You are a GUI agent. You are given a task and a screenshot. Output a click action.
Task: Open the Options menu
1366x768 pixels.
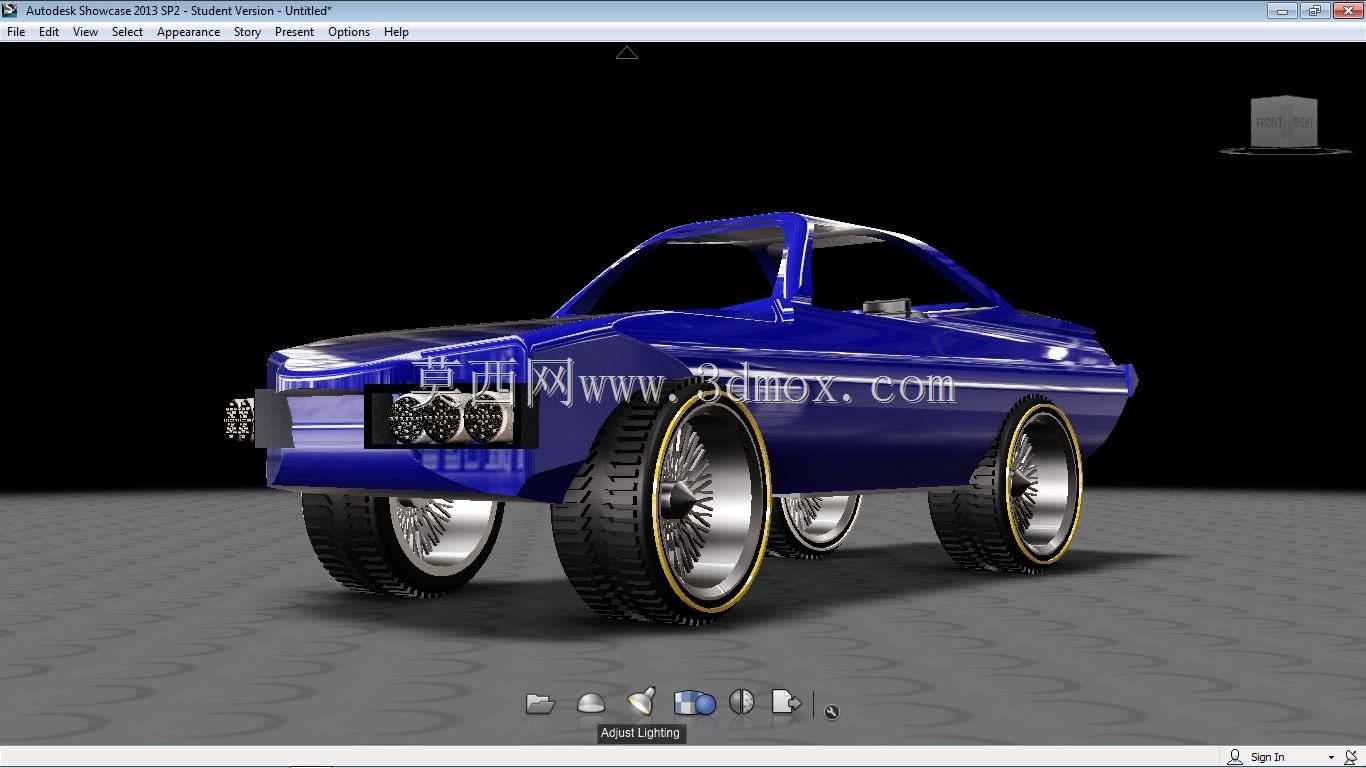coord(349,32)
